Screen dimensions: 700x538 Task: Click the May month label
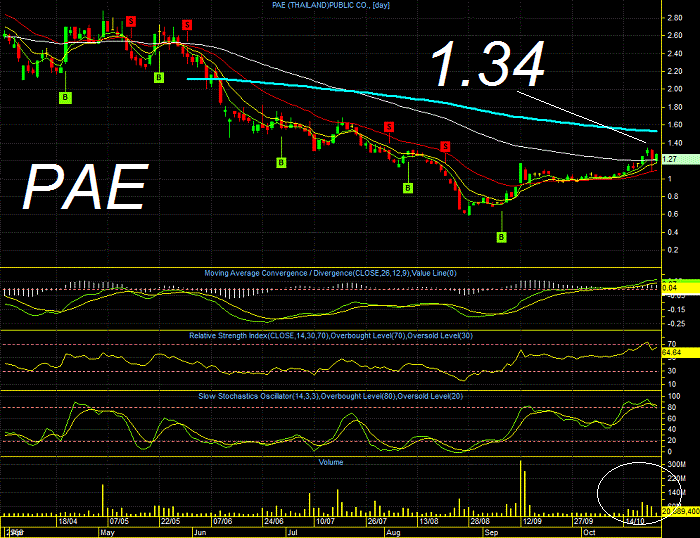coord(107,532)
